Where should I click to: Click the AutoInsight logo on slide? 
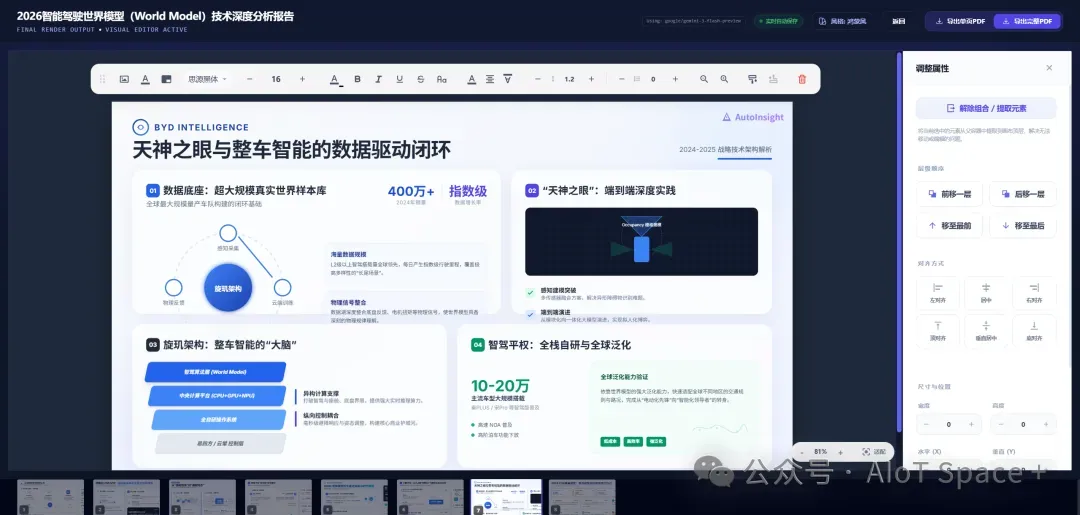pos(753,117)
